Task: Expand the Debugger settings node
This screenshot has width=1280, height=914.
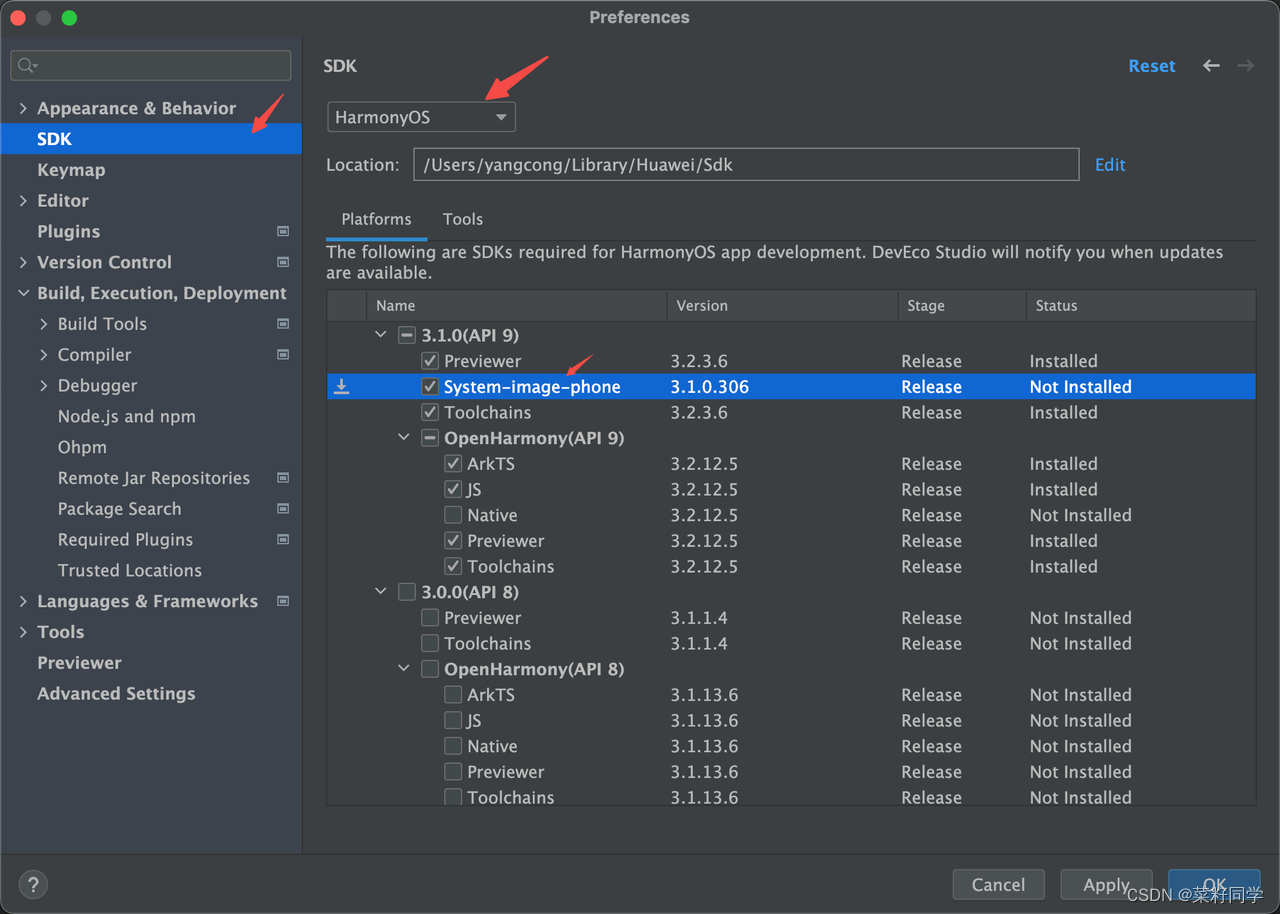Action: pyautogui.click(x=44, y=386)
